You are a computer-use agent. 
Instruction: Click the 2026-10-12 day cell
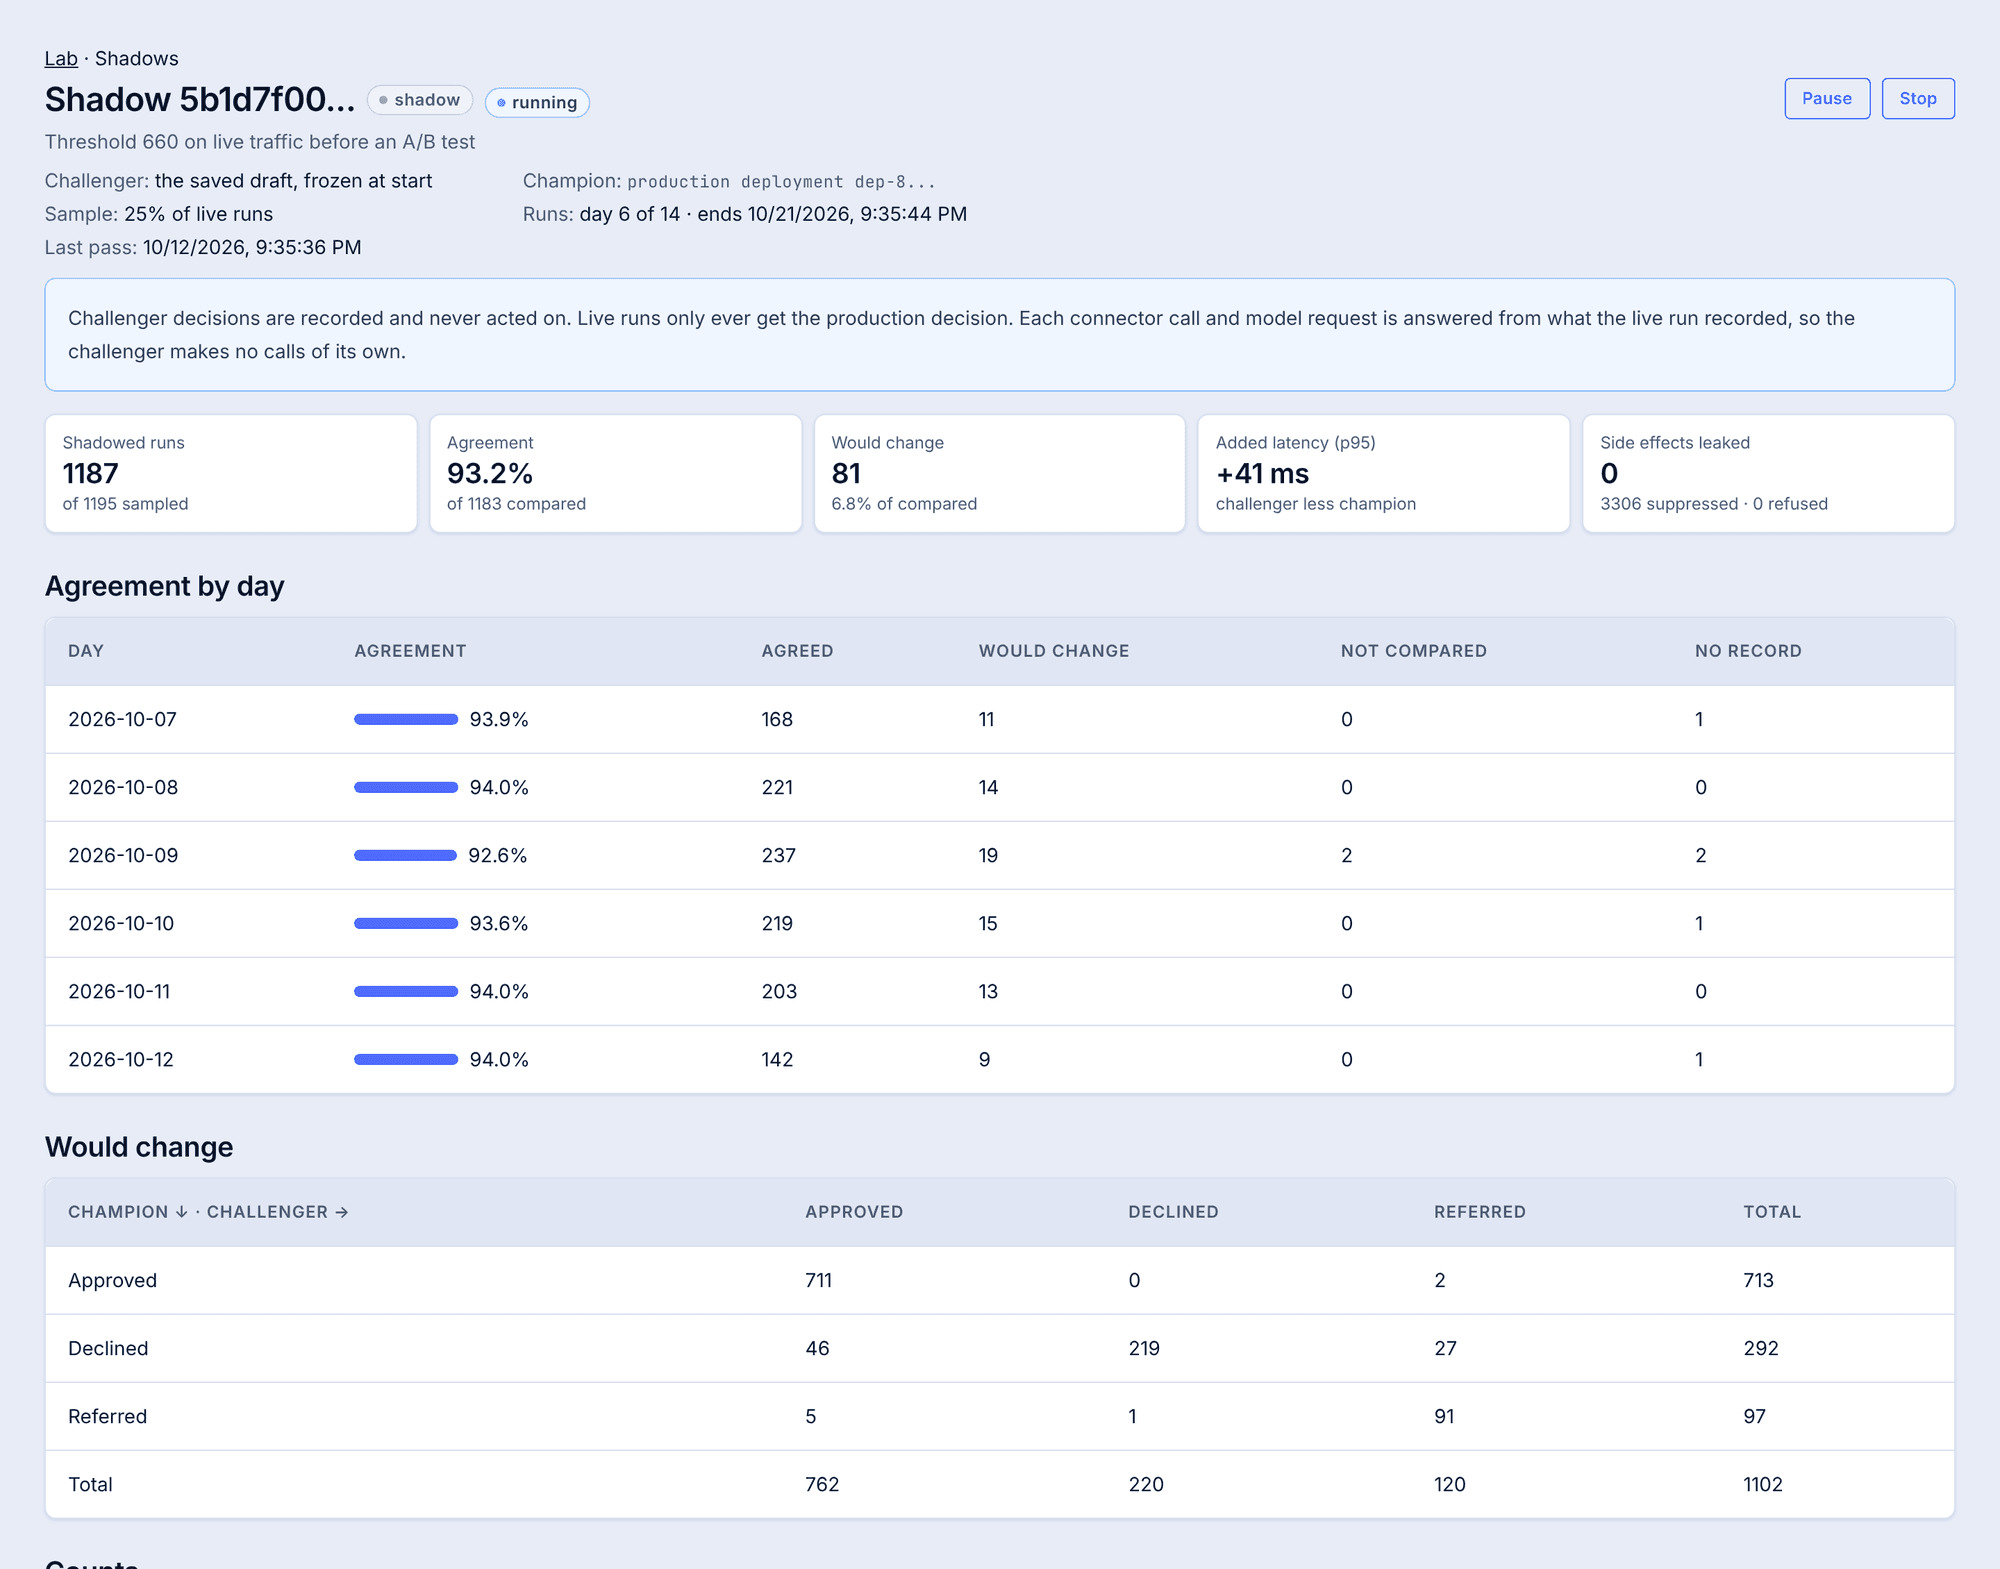(x=121, y=1059)
